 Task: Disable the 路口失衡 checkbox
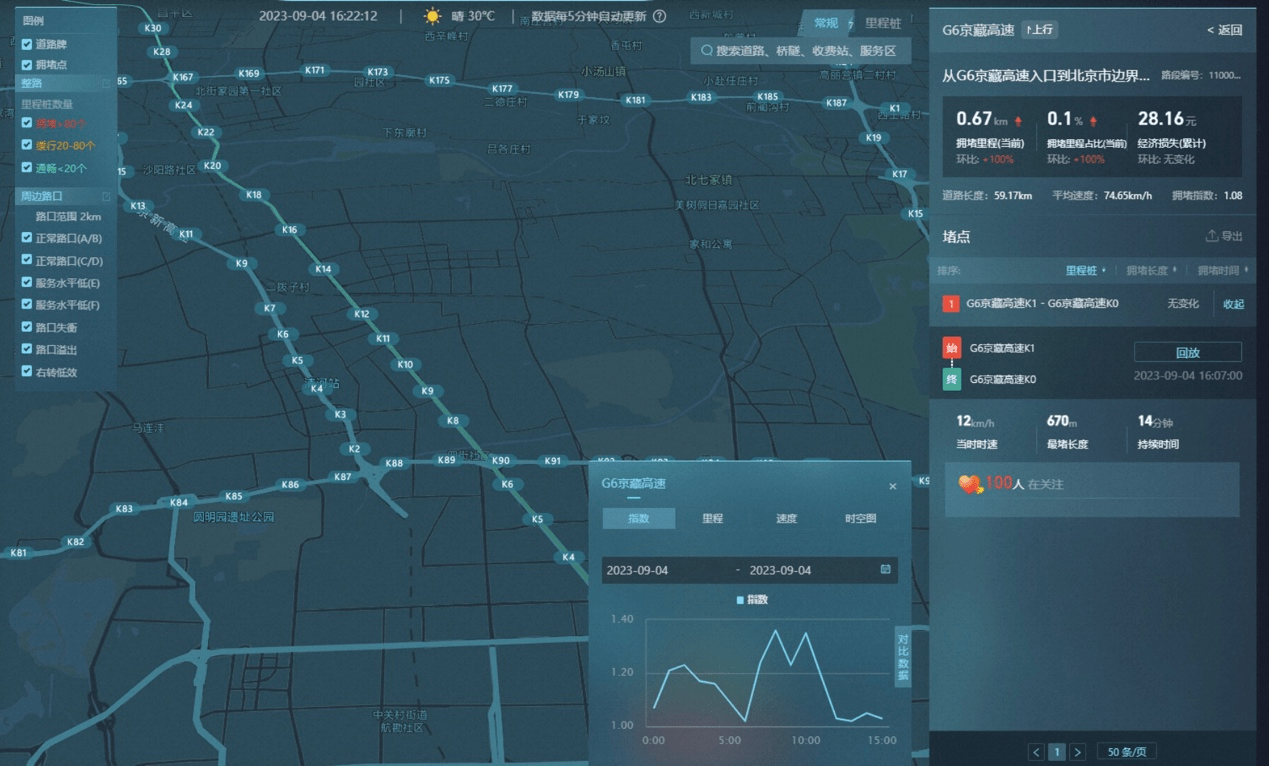click(x=27, y=327)
